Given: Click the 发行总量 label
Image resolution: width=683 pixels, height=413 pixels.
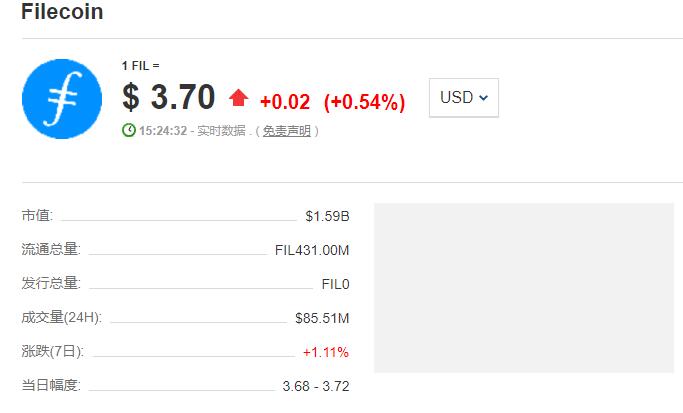Looking at the screenshot, I should pyautogui.click(x=50, y=283).
